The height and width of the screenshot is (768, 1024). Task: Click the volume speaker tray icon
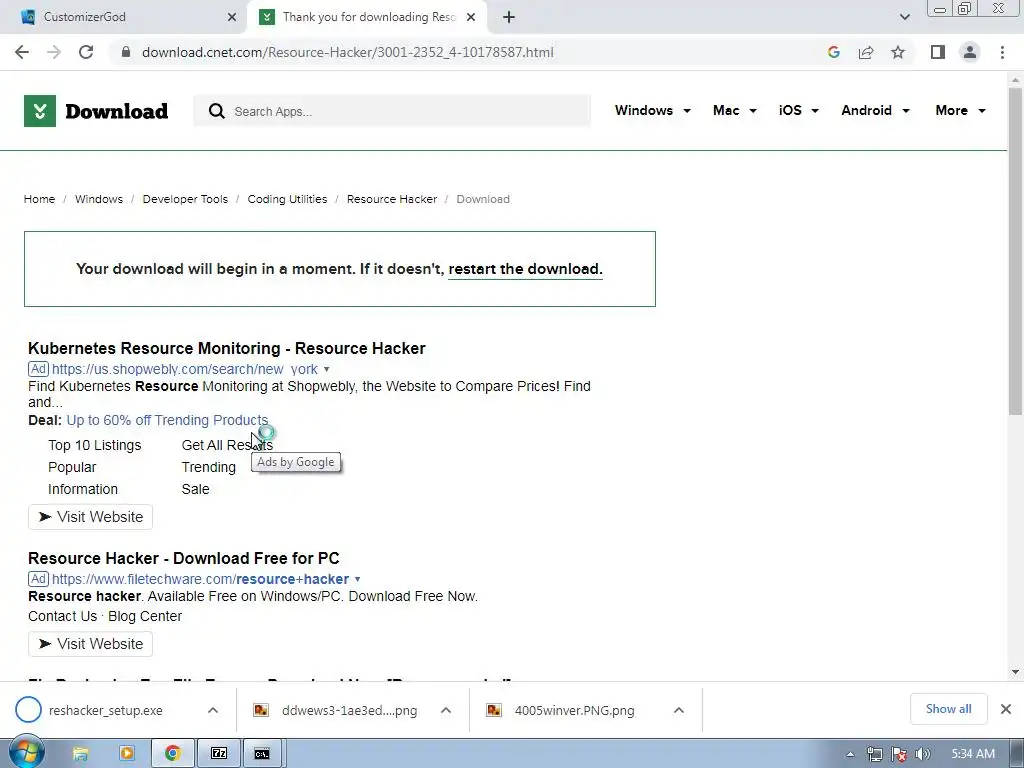pyautogui.click(x=922, y=754)
